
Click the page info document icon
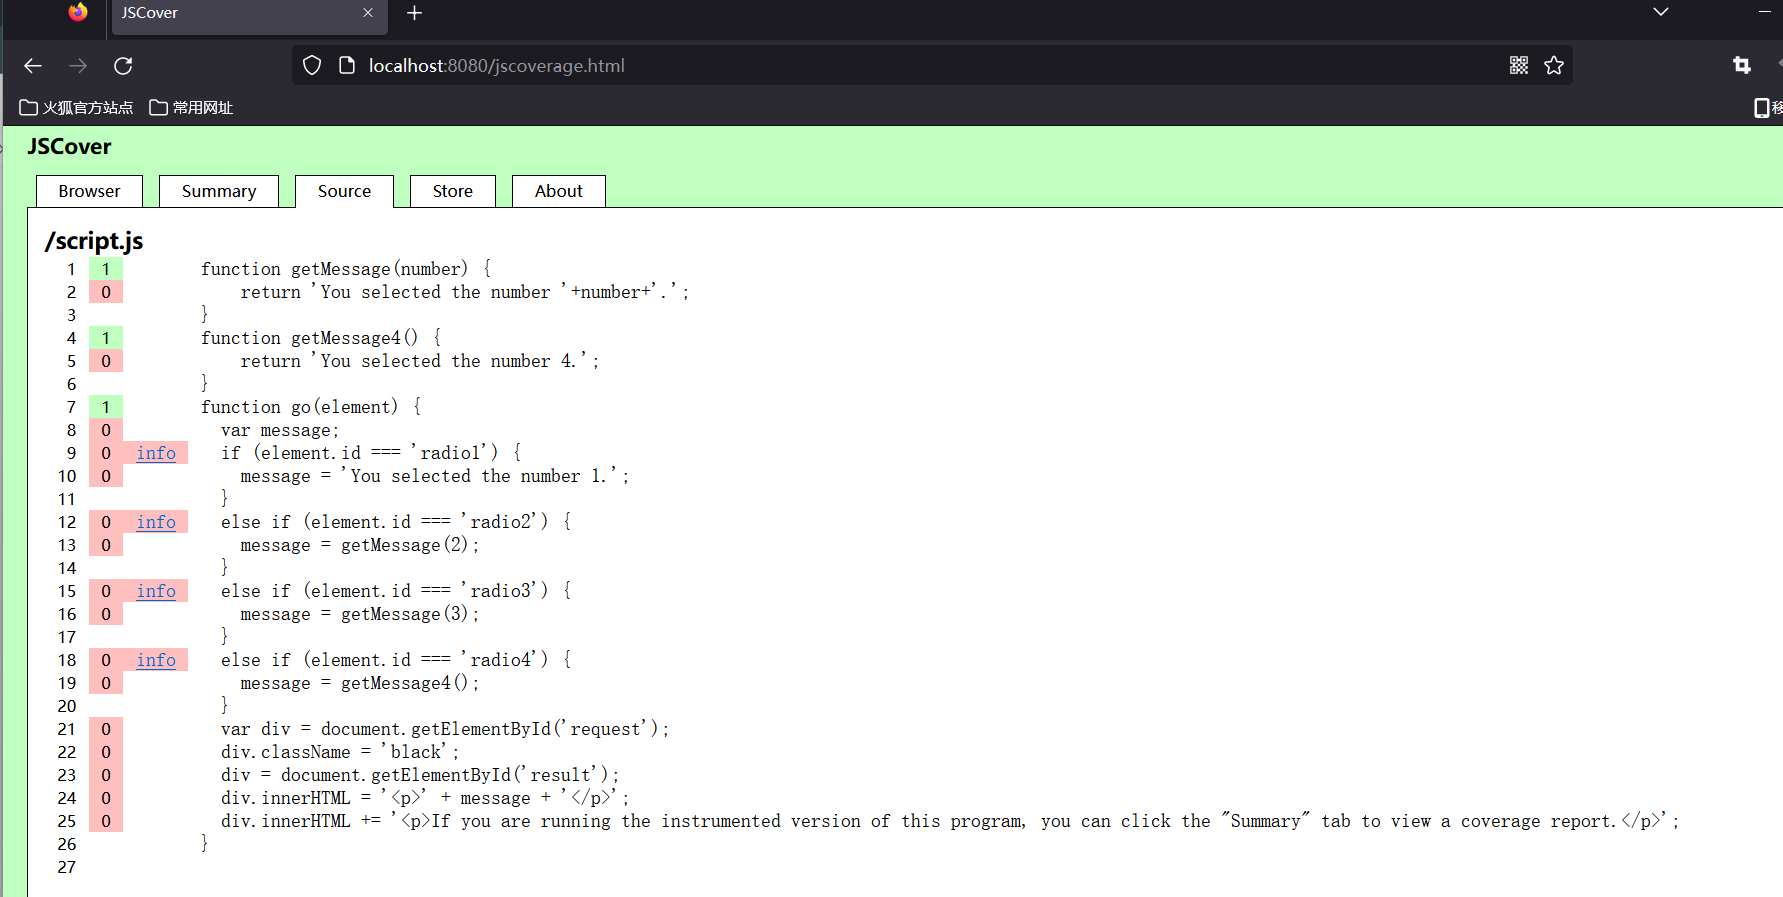click(x=347, y=66)
